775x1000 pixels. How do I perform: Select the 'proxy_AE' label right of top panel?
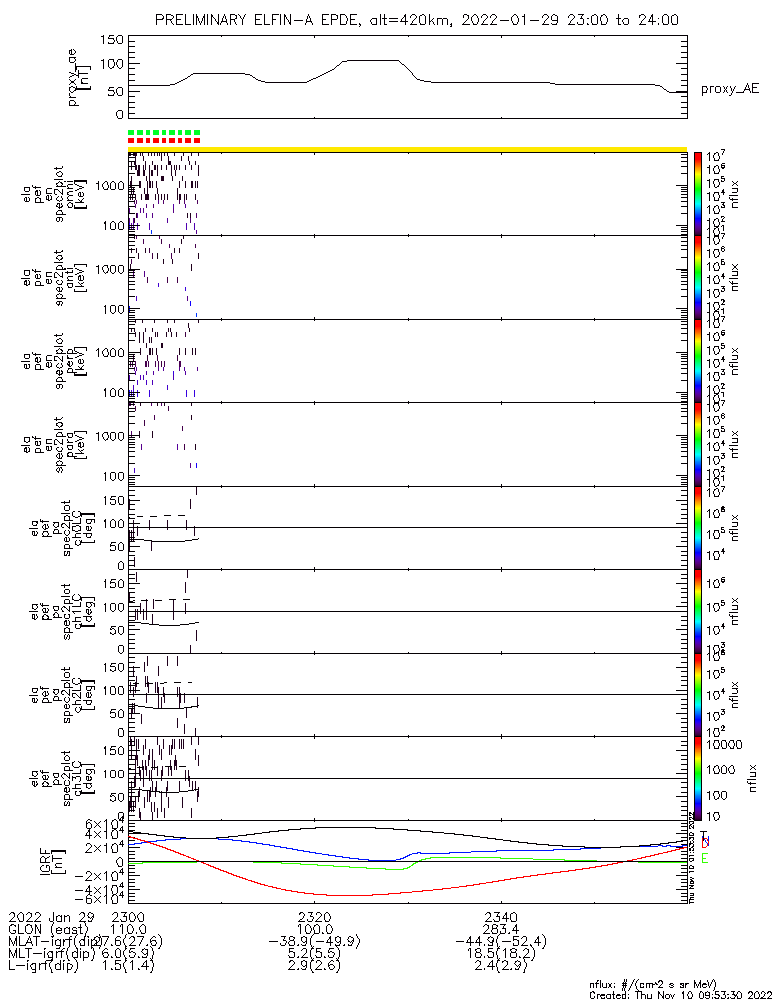[x=730, y=89]
